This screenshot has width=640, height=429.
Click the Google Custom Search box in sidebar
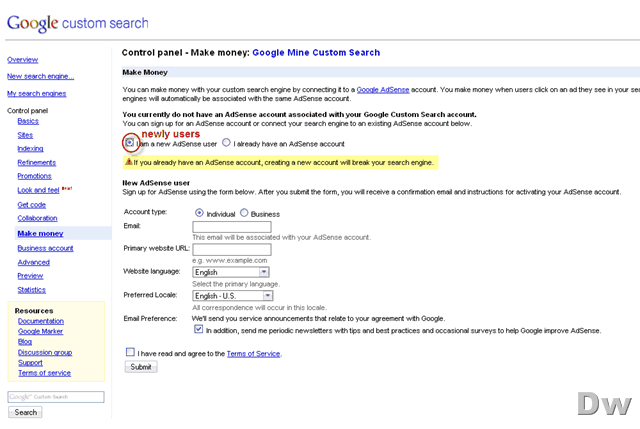tap(56, 397)
